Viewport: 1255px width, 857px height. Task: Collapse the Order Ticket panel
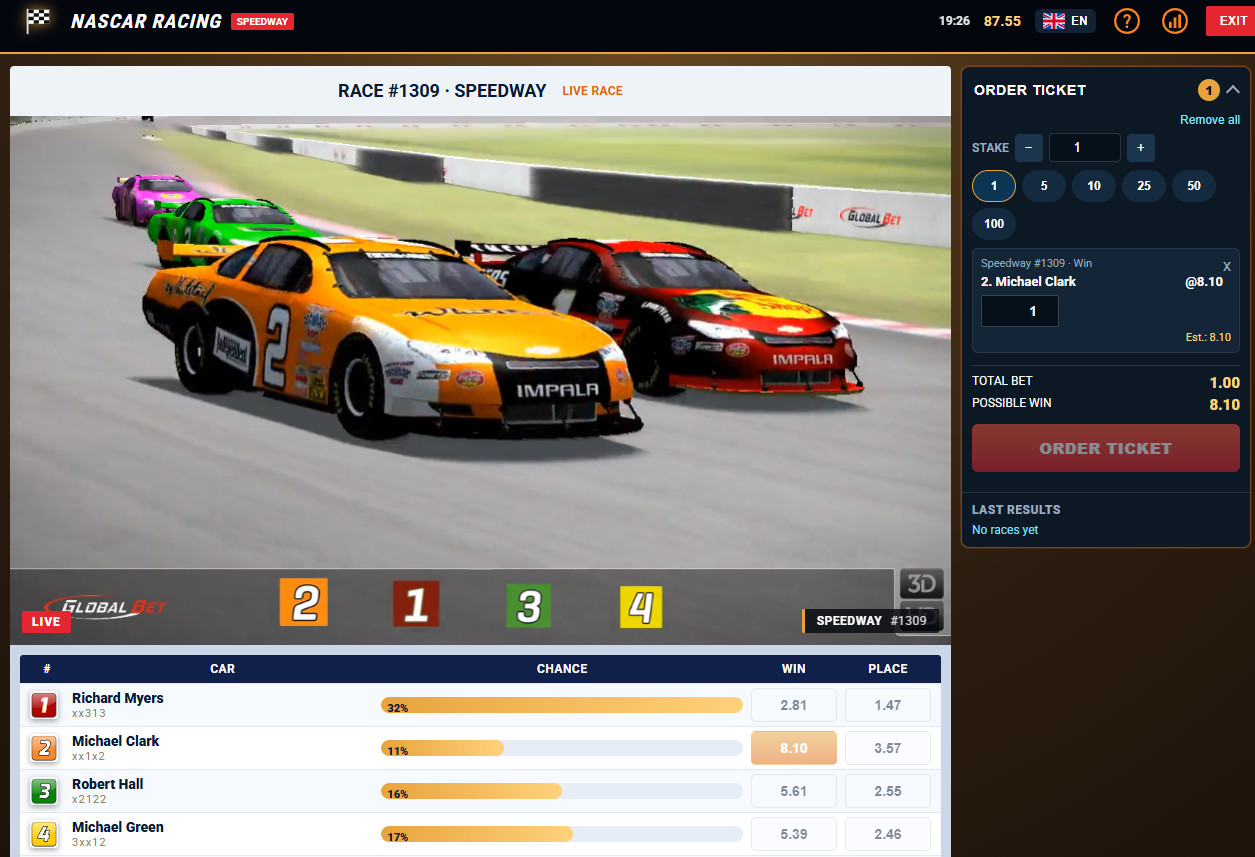coord(1233,90)
